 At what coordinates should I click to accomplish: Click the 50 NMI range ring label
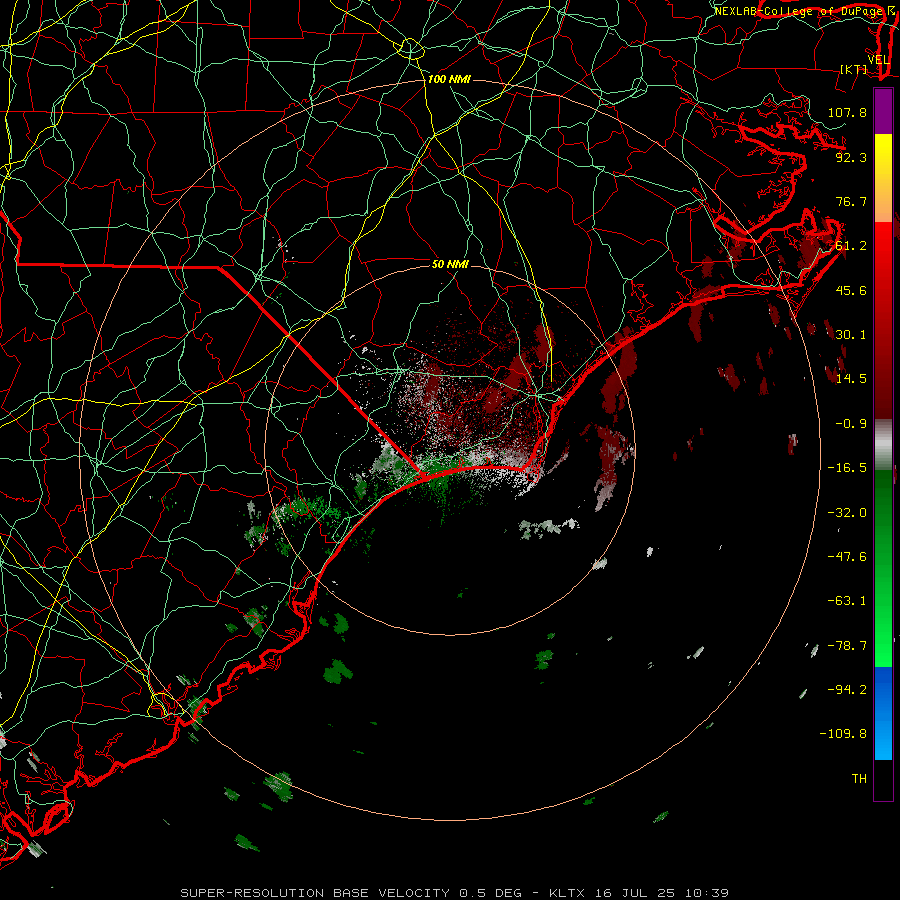point(451,264)
